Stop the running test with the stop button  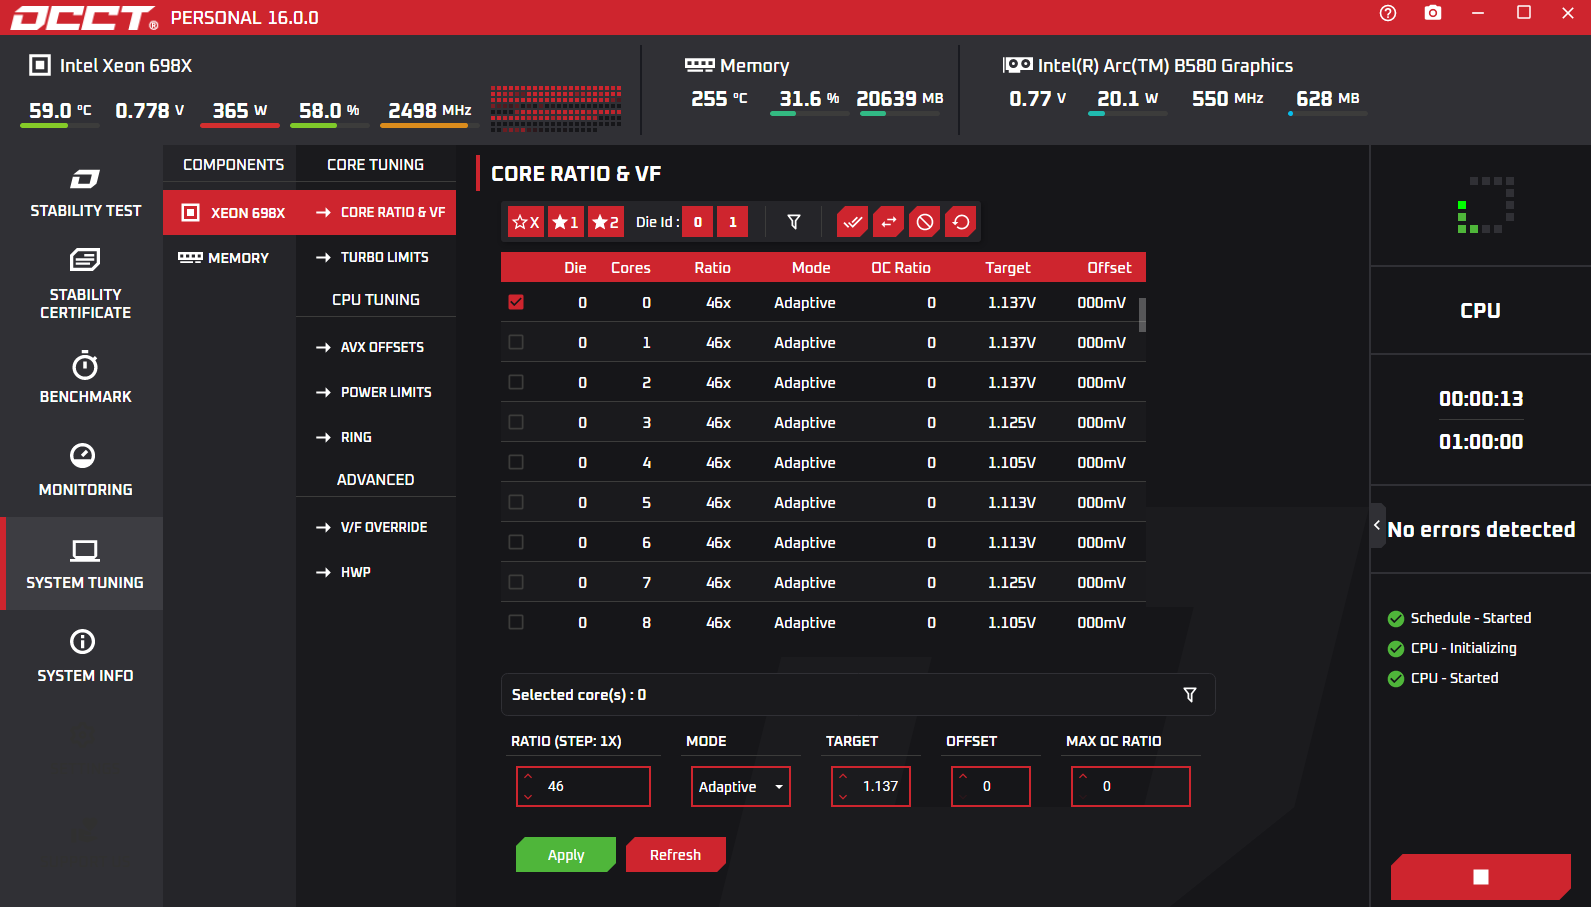pos(1480,877)
